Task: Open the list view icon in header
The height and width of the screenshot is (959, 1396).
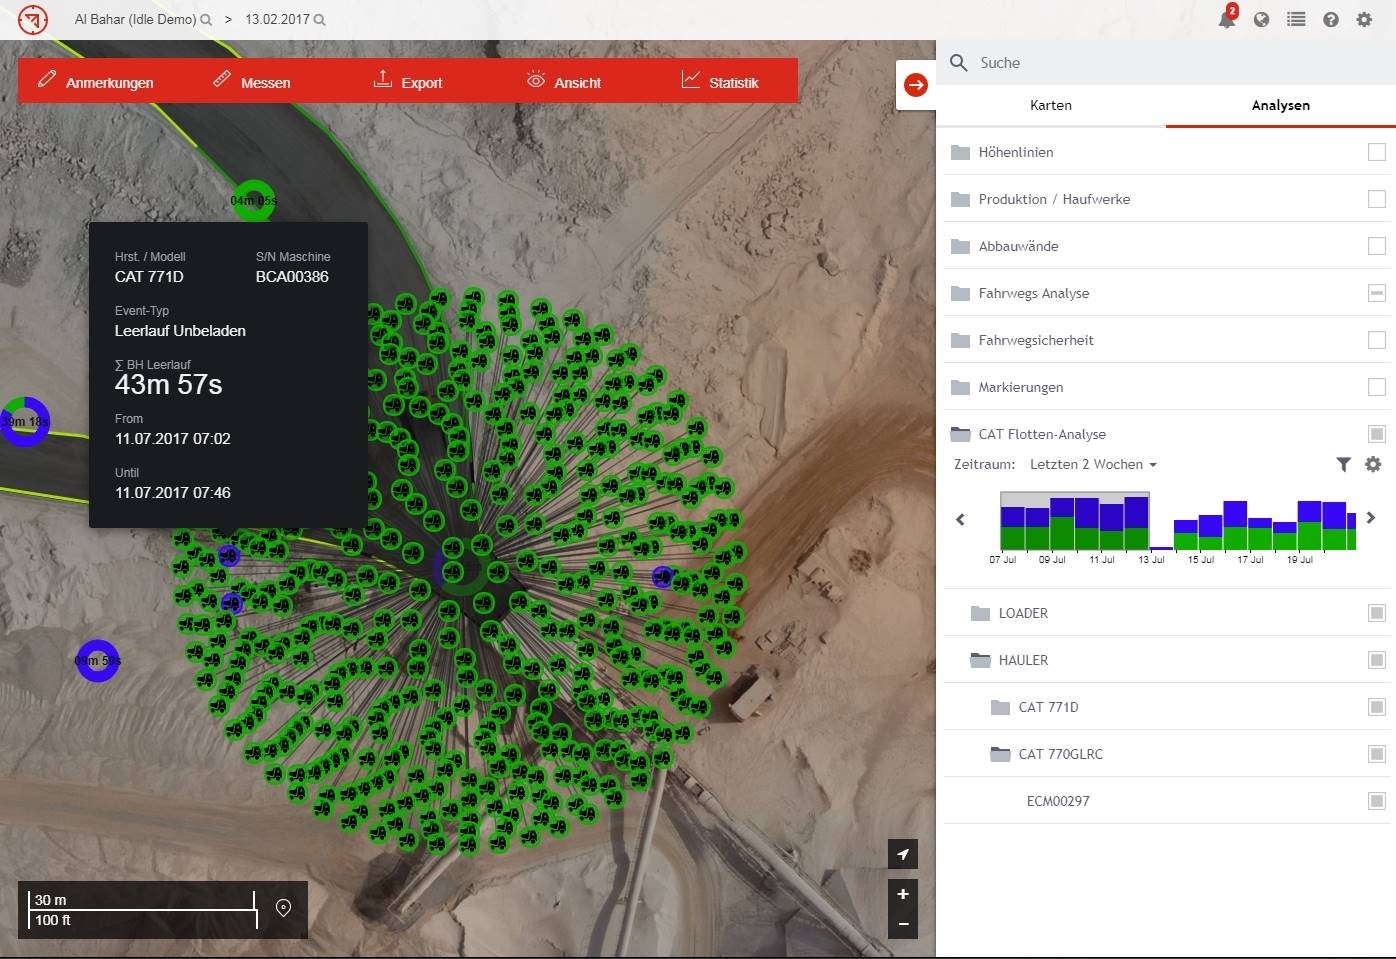Action: tap(1296, 20)
